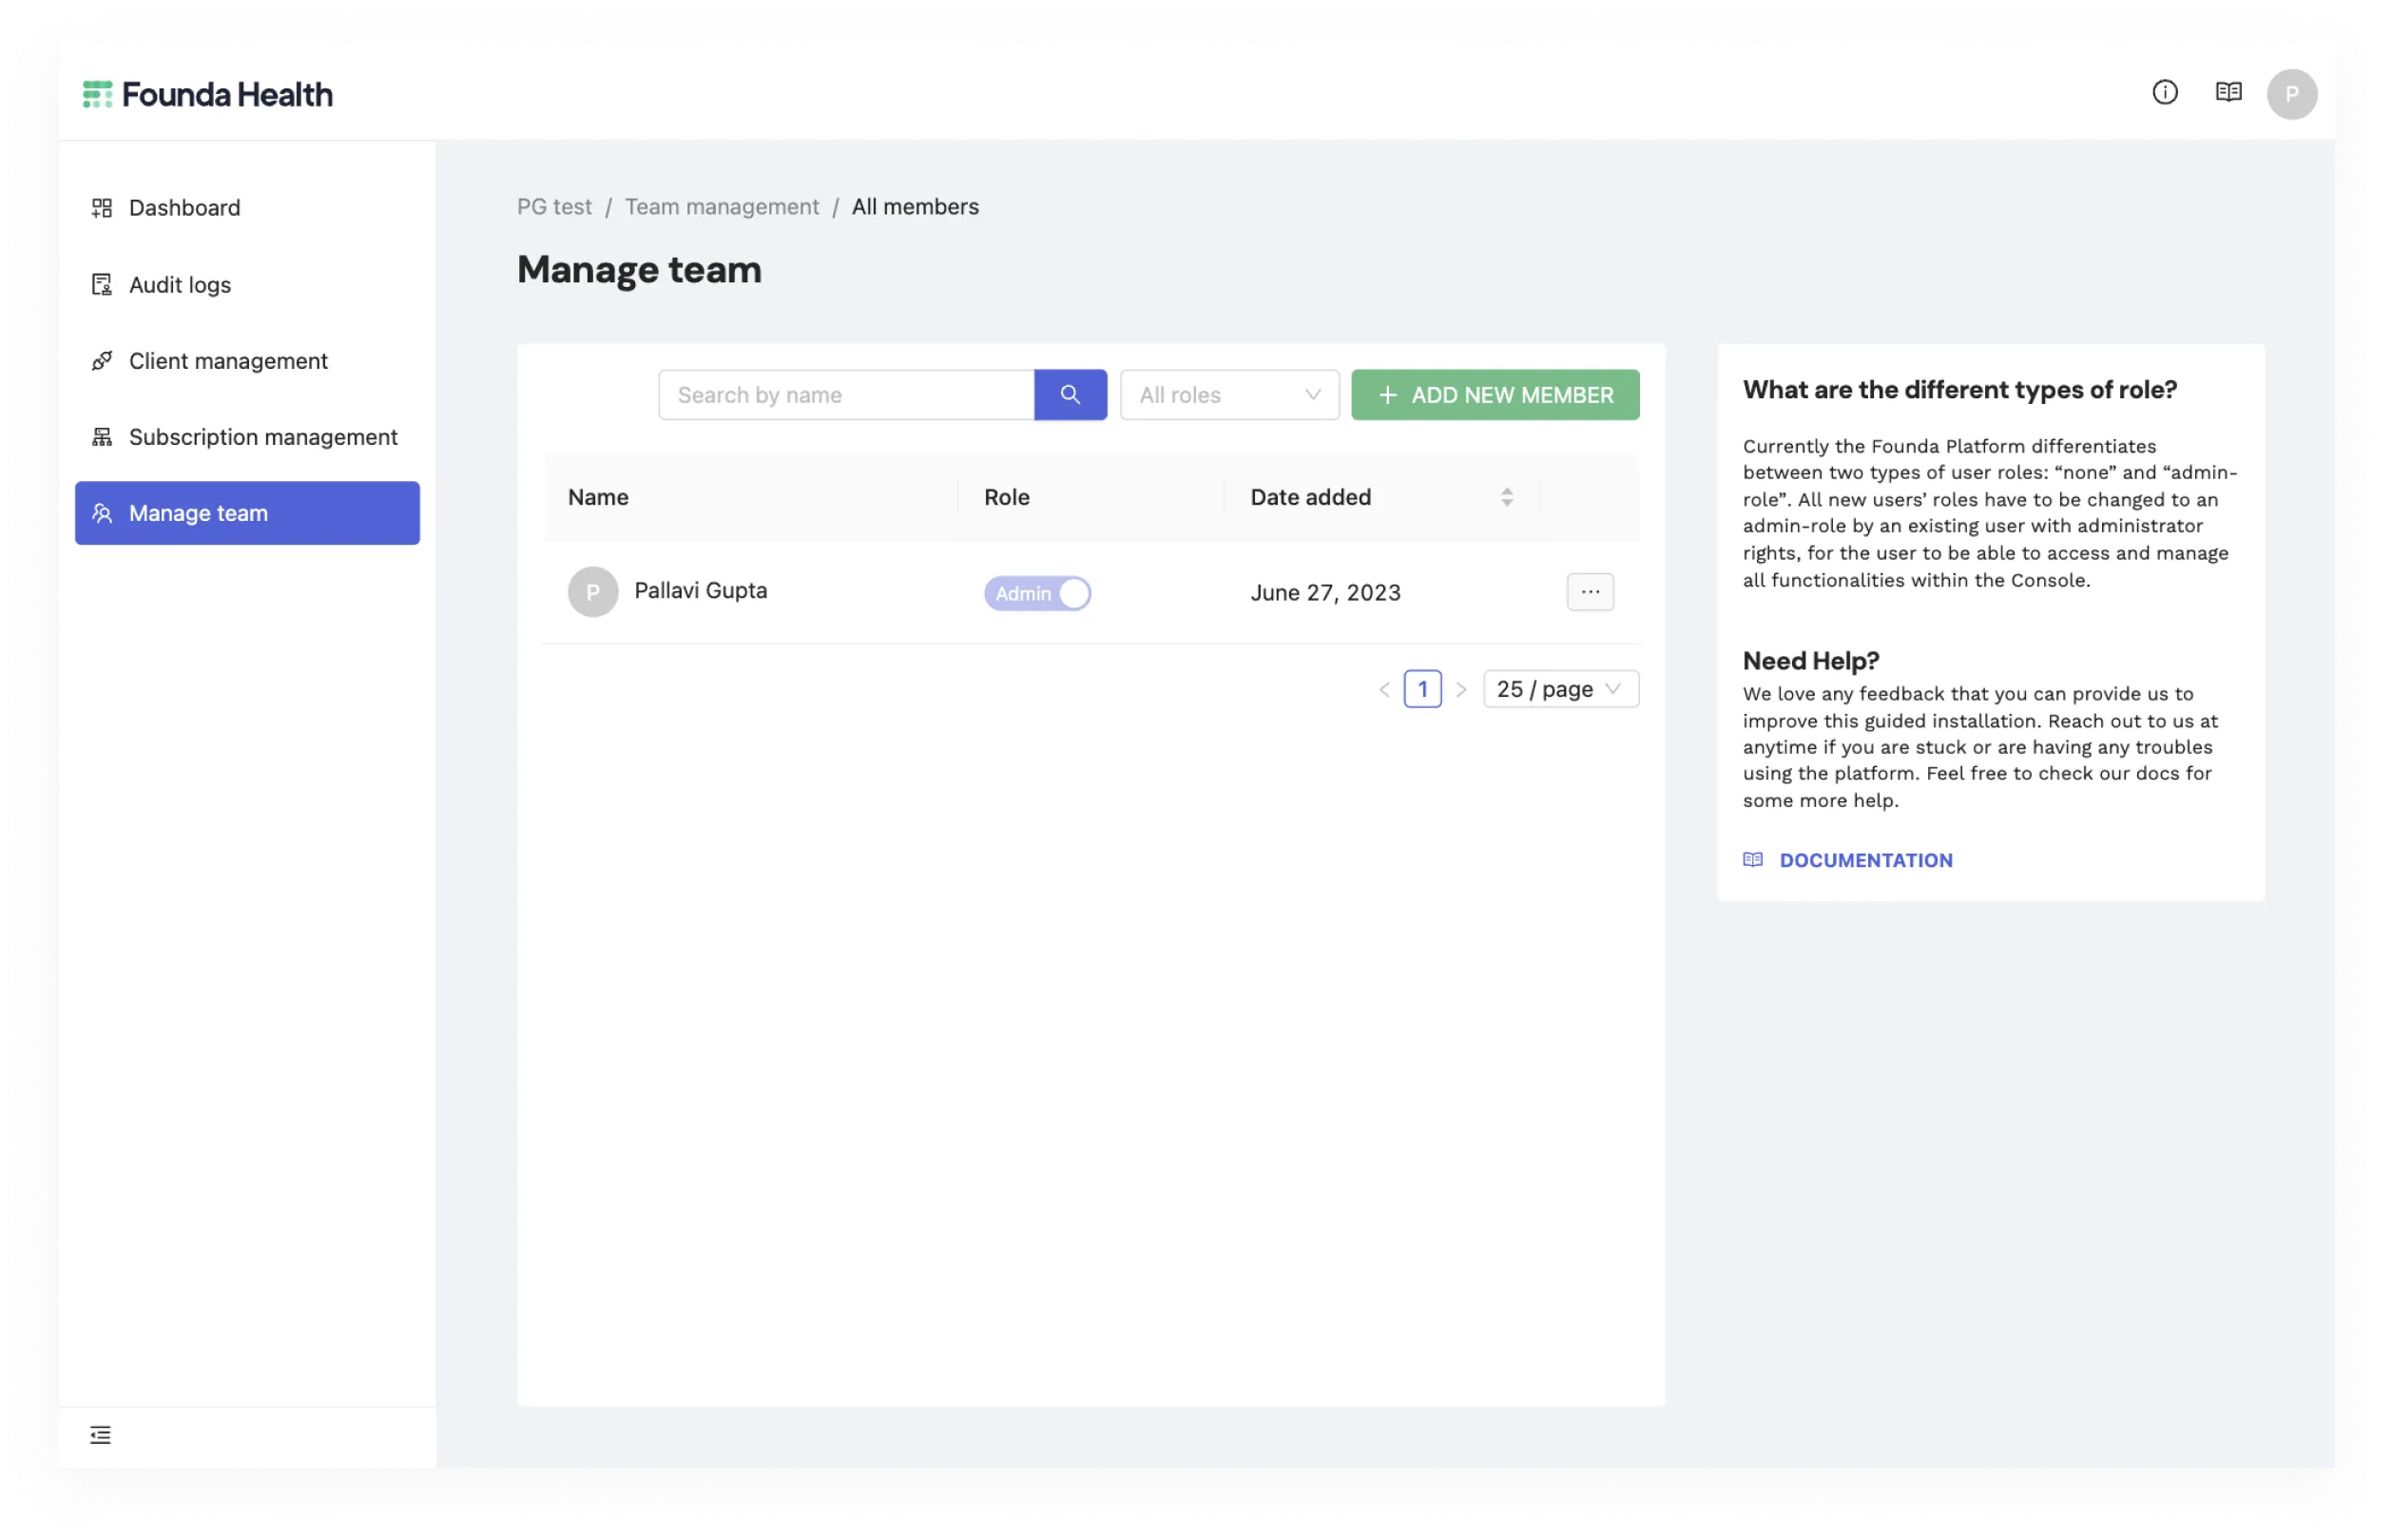Toggle the Admin role switch for Pallavi Gupta

click(x=1037, y=593)
